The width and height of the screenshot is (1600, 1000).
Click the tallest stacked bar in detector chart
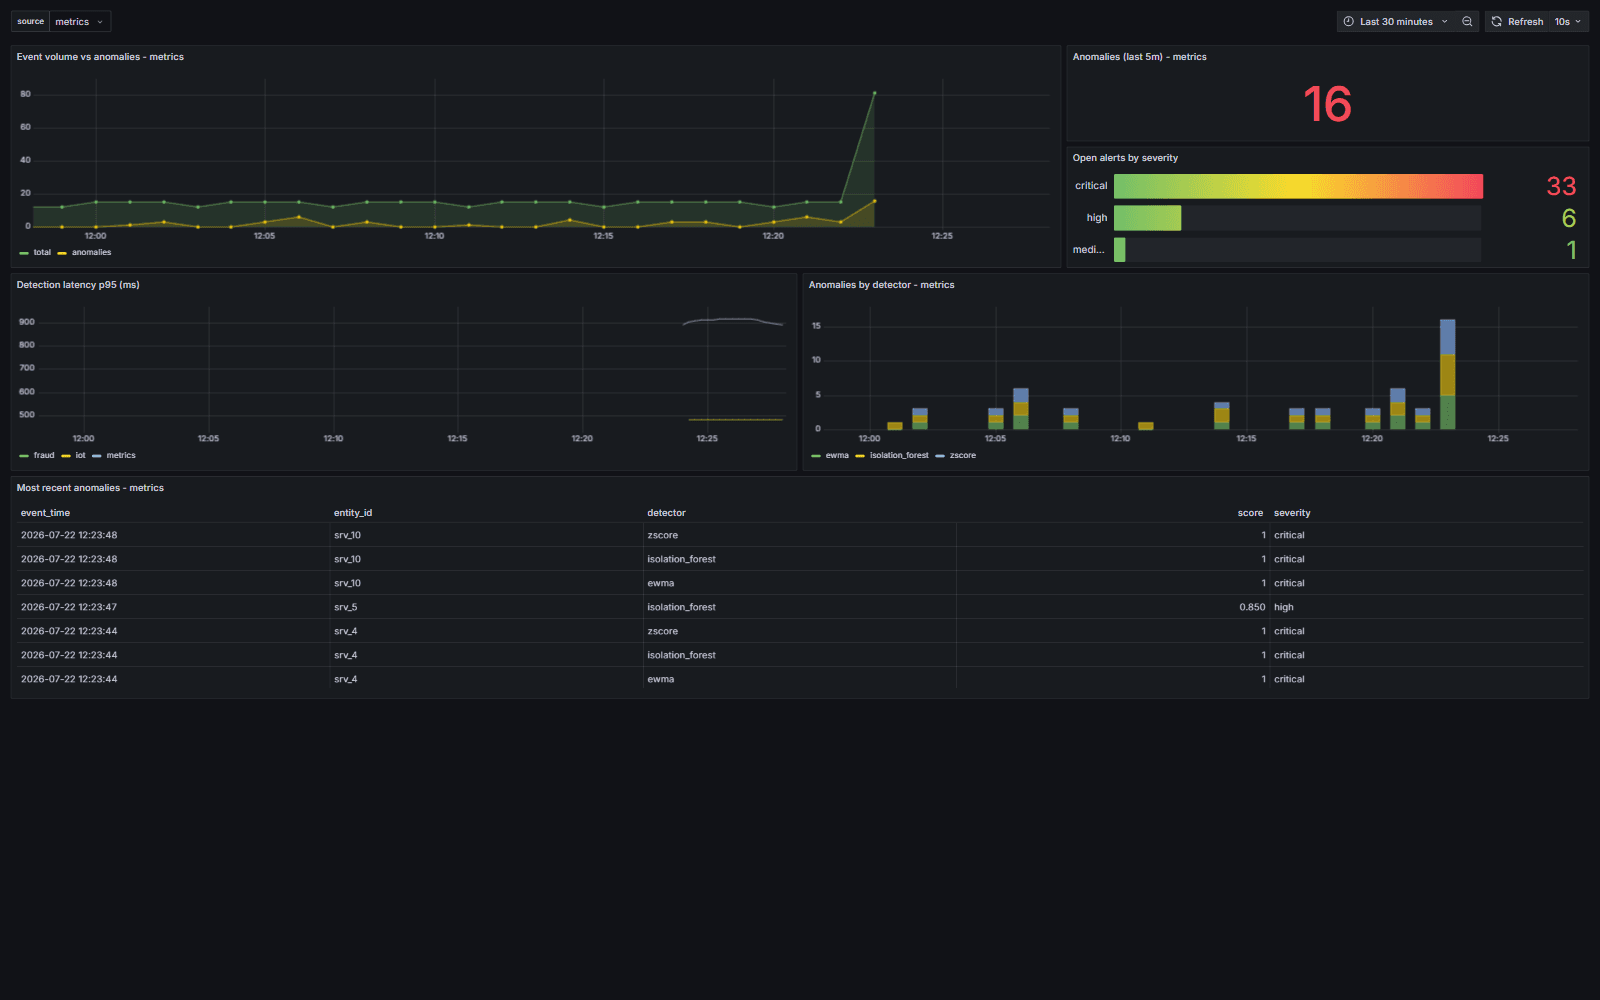1447,374
